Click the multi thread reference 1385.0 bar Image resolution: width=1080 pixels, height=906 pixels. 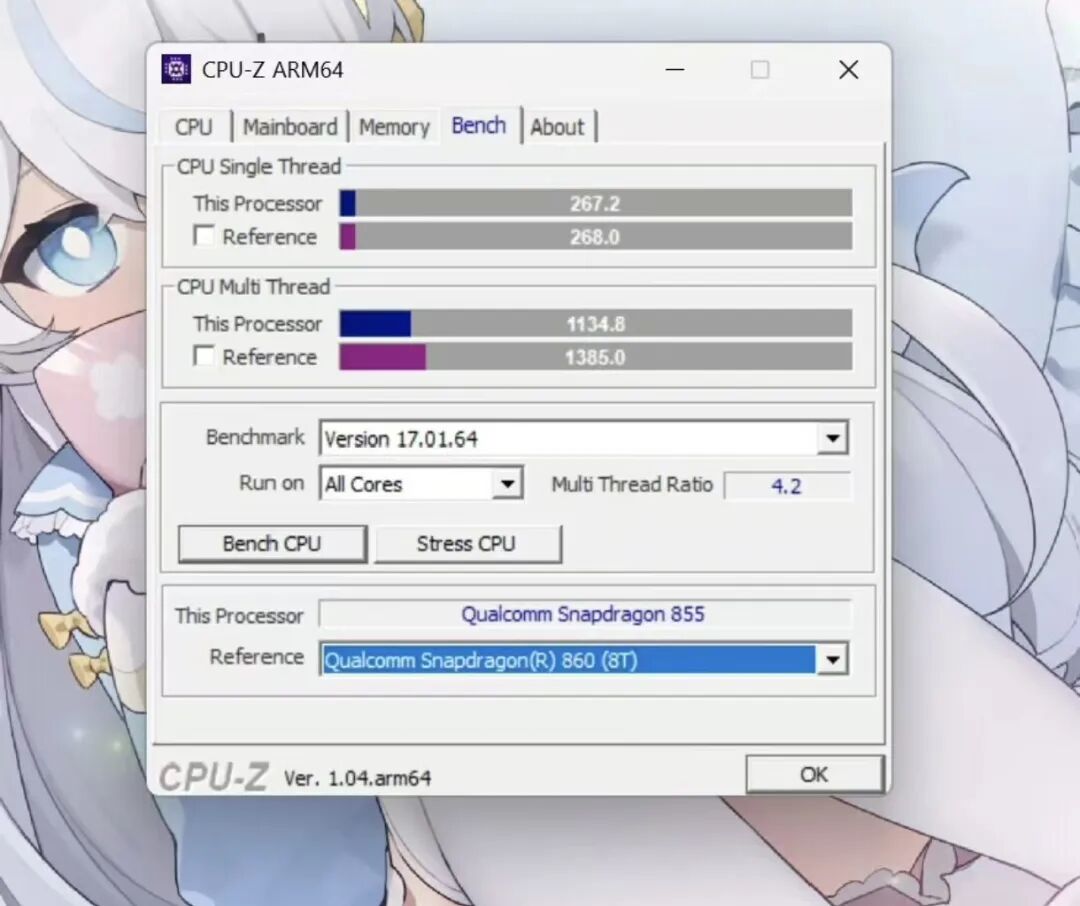coord(596,357)
